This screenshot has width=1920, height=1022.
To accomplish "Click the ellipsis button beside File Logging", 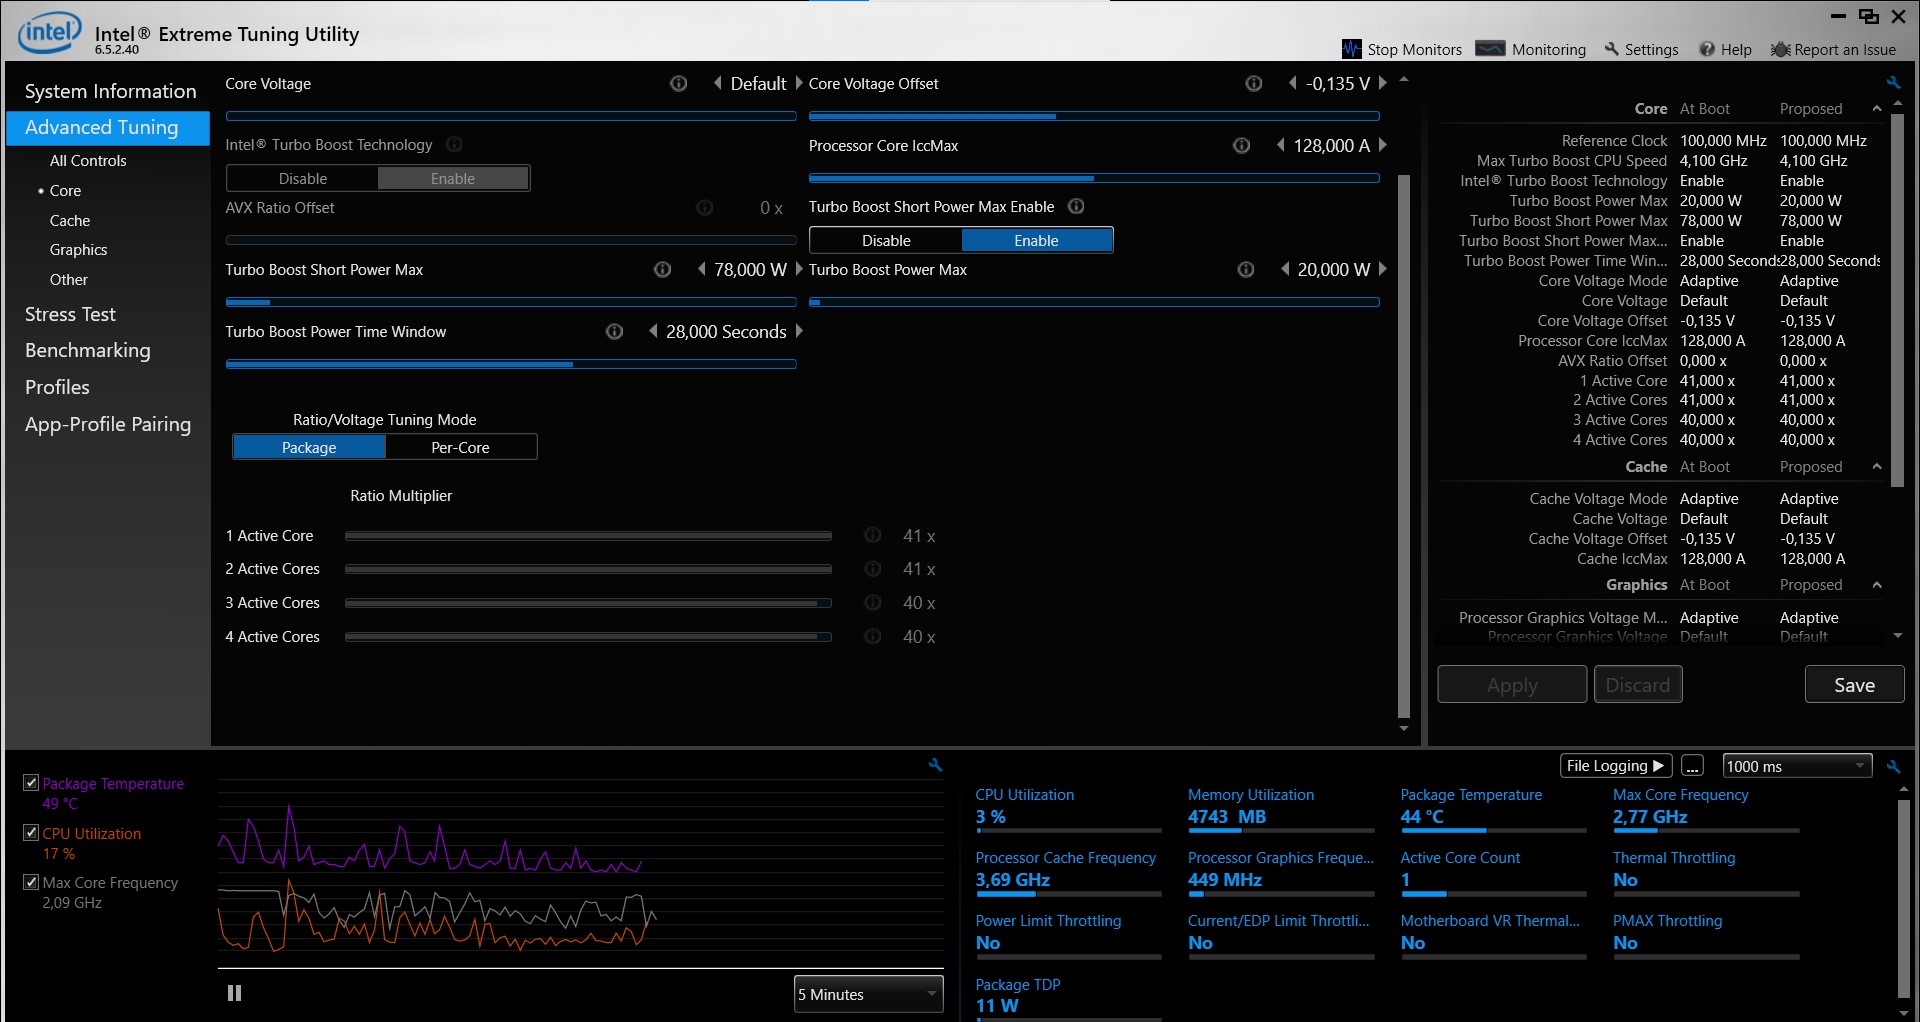I will point(1692,766).
